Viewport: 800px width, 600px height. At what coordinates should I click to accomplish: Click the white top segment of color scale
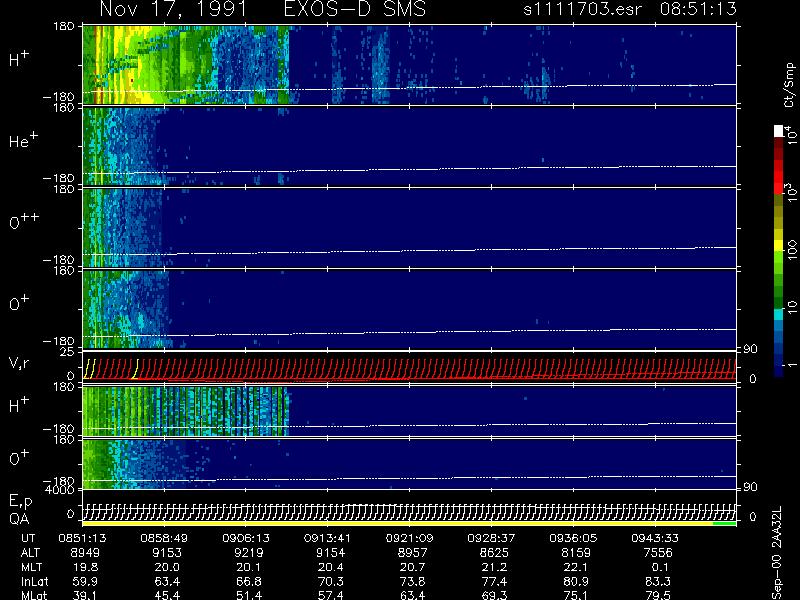pyautogui.click(x=779, y=131)
